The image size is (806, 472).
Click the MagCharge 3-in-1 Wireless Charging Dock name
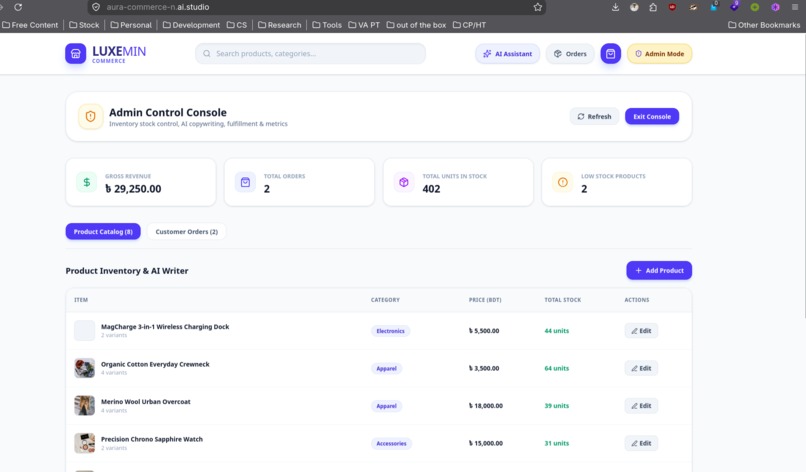coord(165,326)
